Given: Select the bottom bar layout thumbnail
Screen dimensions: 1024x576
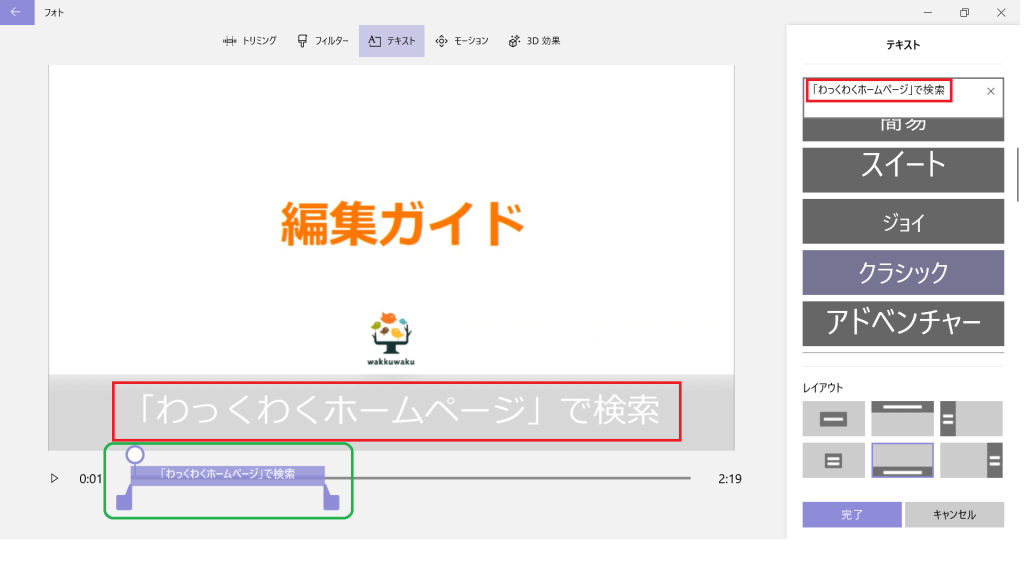Looking at the screenshot, I should (x=902, y=461).
